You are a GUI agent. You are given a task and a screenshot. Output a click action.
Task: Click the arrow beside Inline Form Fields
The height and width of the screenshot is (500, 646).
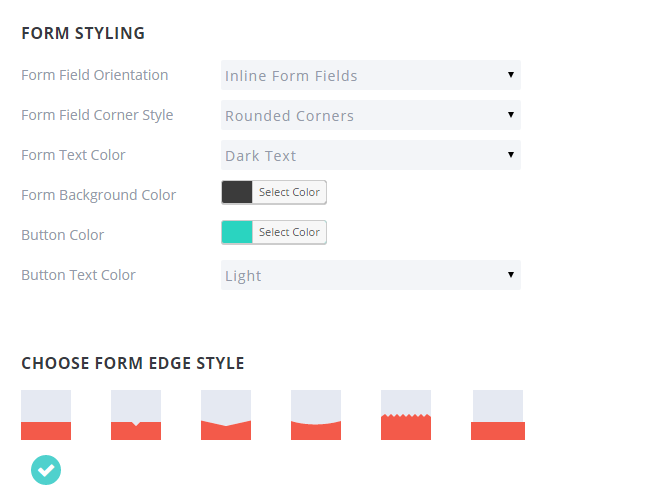[511, 75]
